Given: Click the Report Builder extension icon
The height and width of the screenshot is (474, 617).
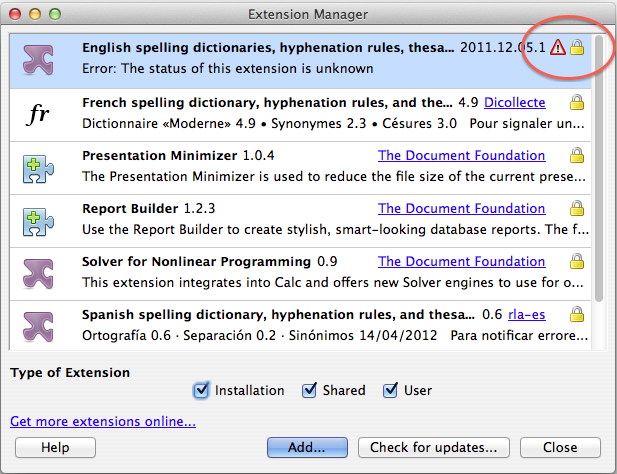Looking at the screenshot, I should click(x=37, y=220).
